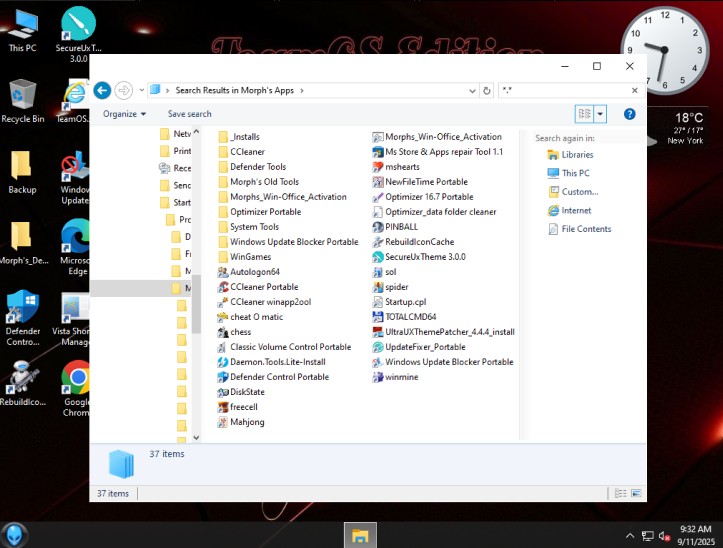Viewport: 723px width, 548px height.
Task: Select the DiskState icon
Action: 223,392
